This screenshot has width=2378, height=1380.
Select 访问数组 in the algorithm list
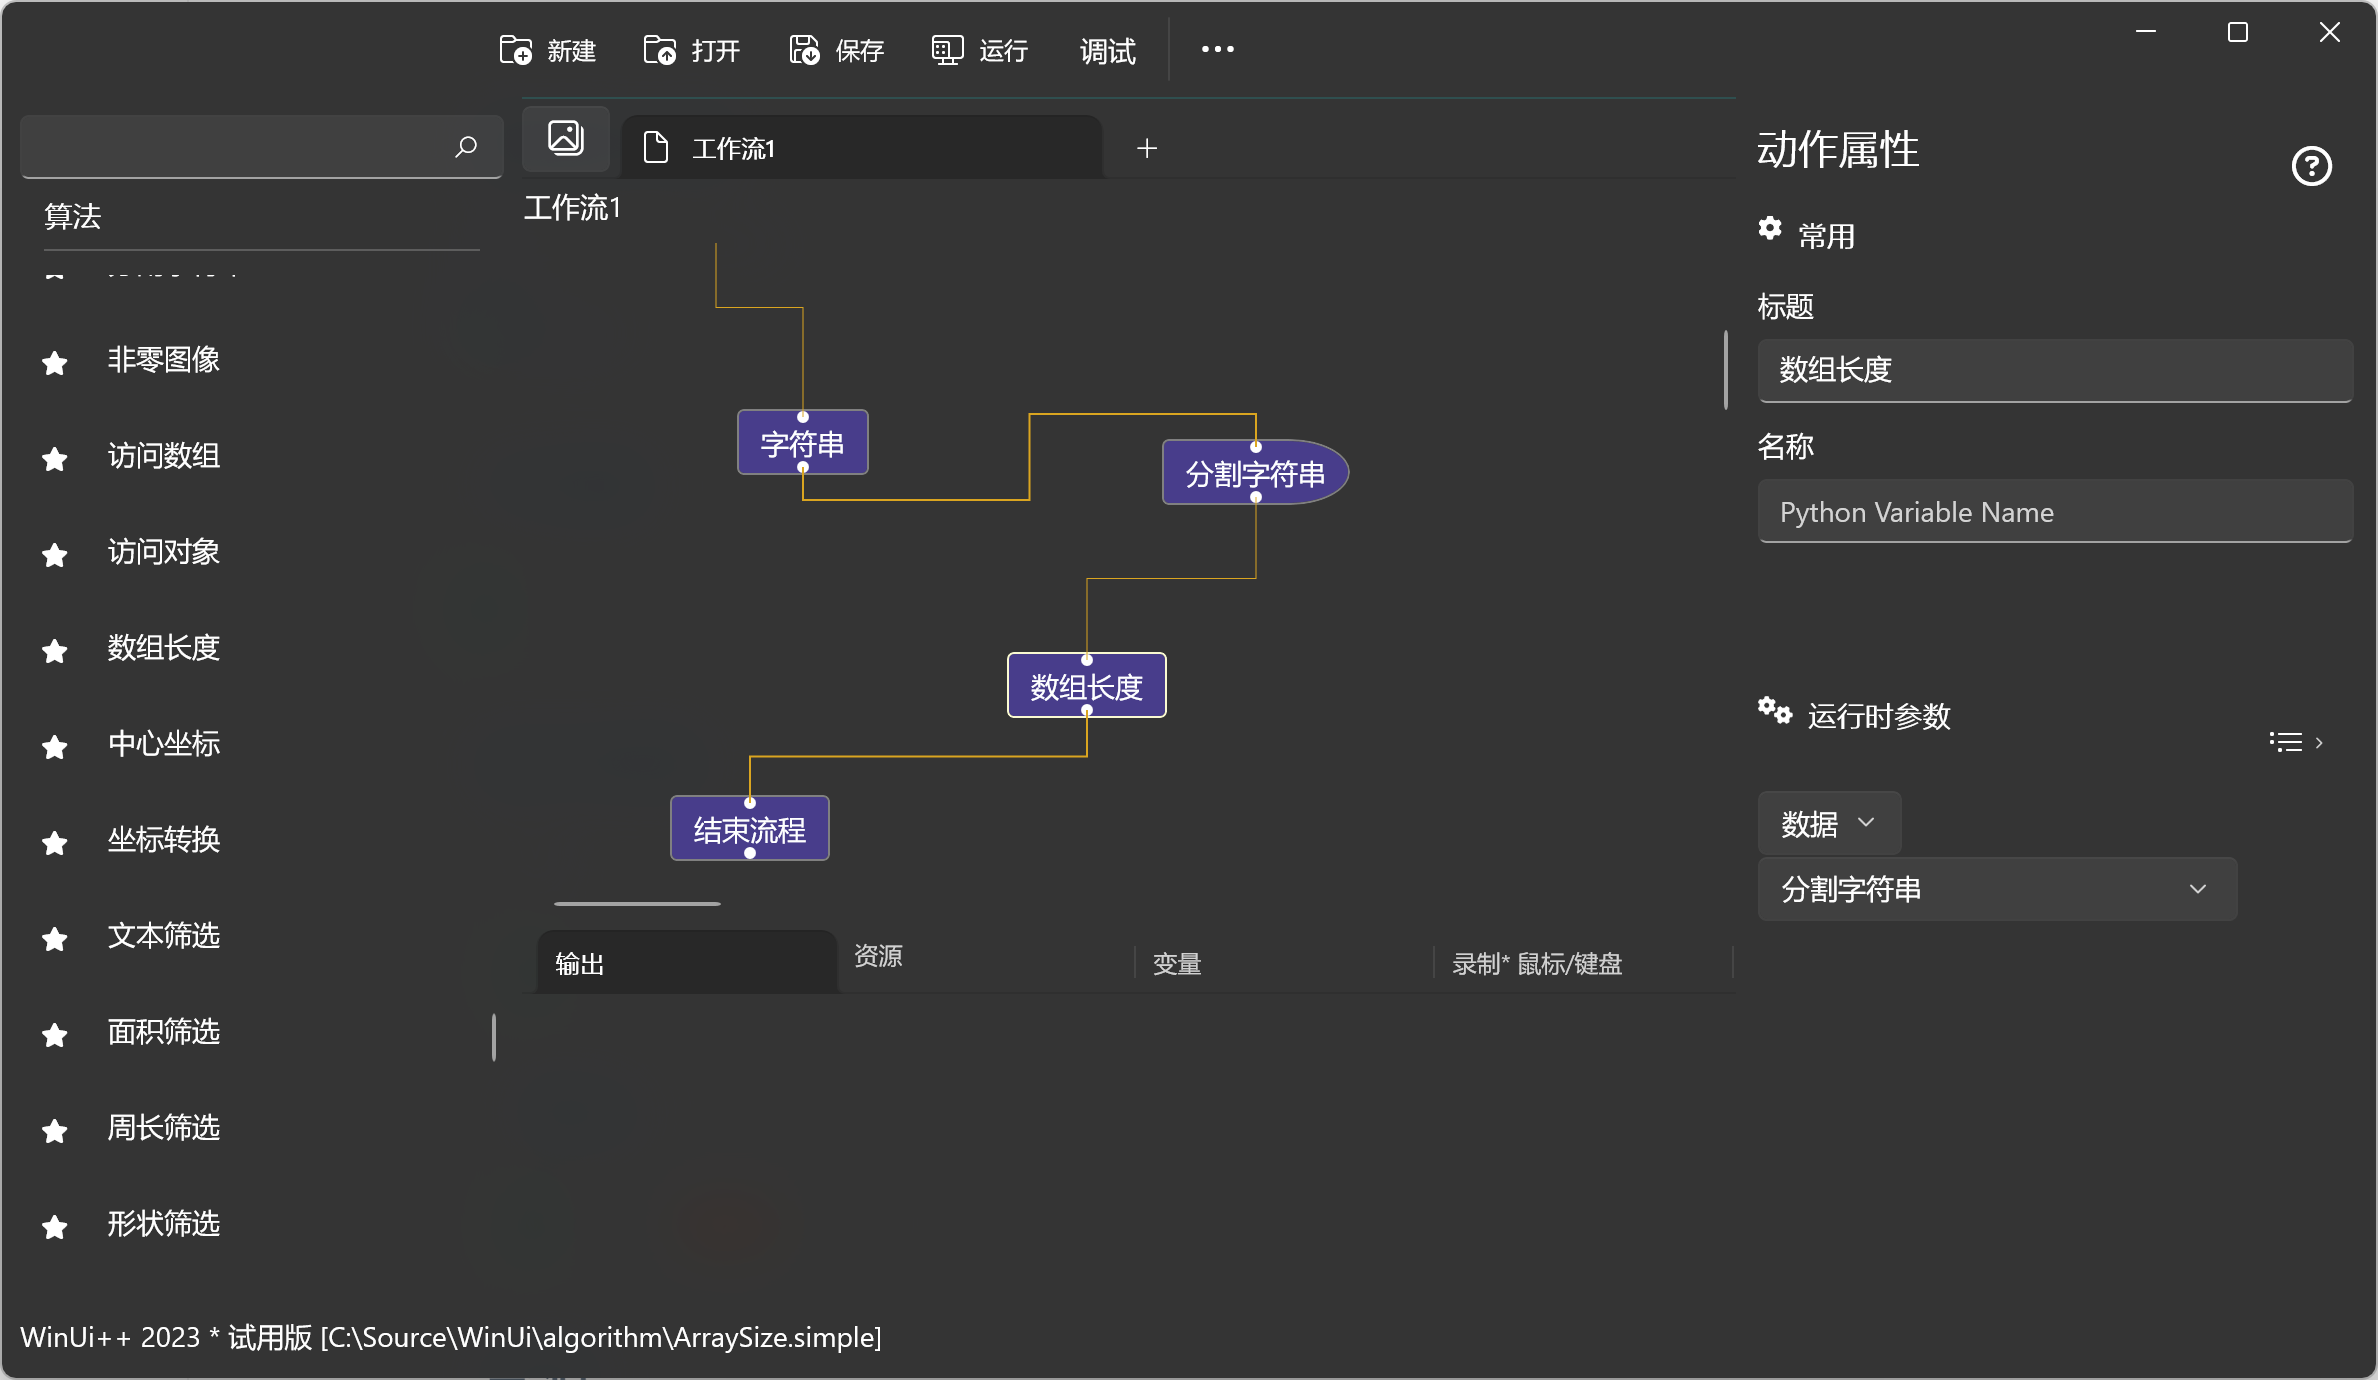164,456
